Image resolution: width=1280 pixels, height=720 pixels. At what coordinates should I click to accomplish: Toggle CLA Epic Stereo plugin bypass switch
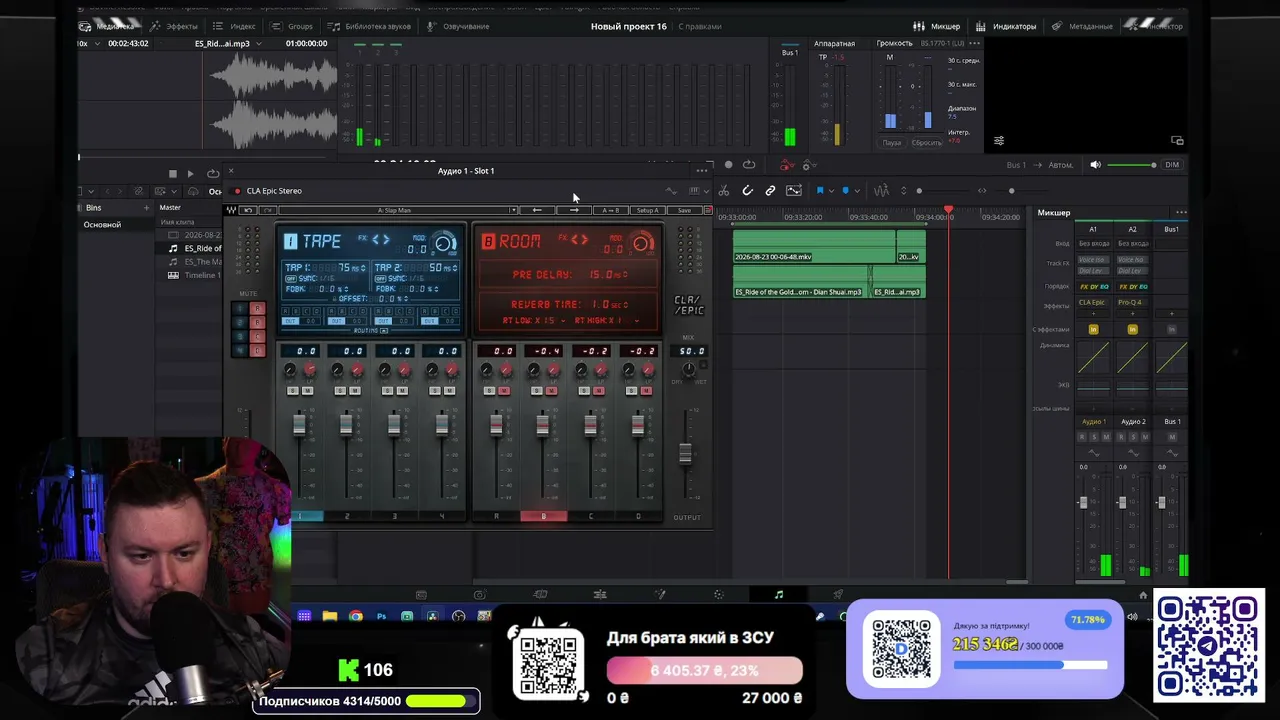pos(237,191)
